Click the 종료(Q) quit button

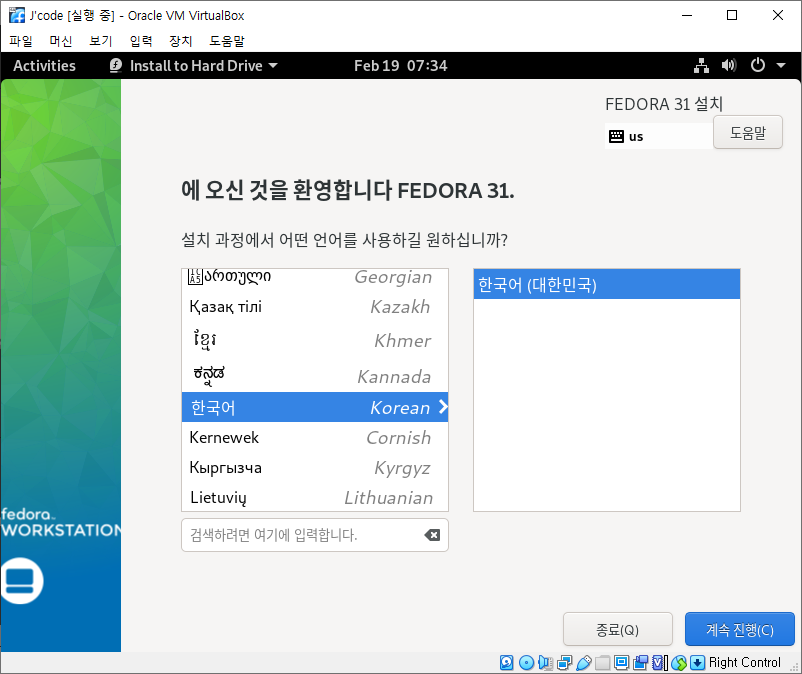click(617, 629)
